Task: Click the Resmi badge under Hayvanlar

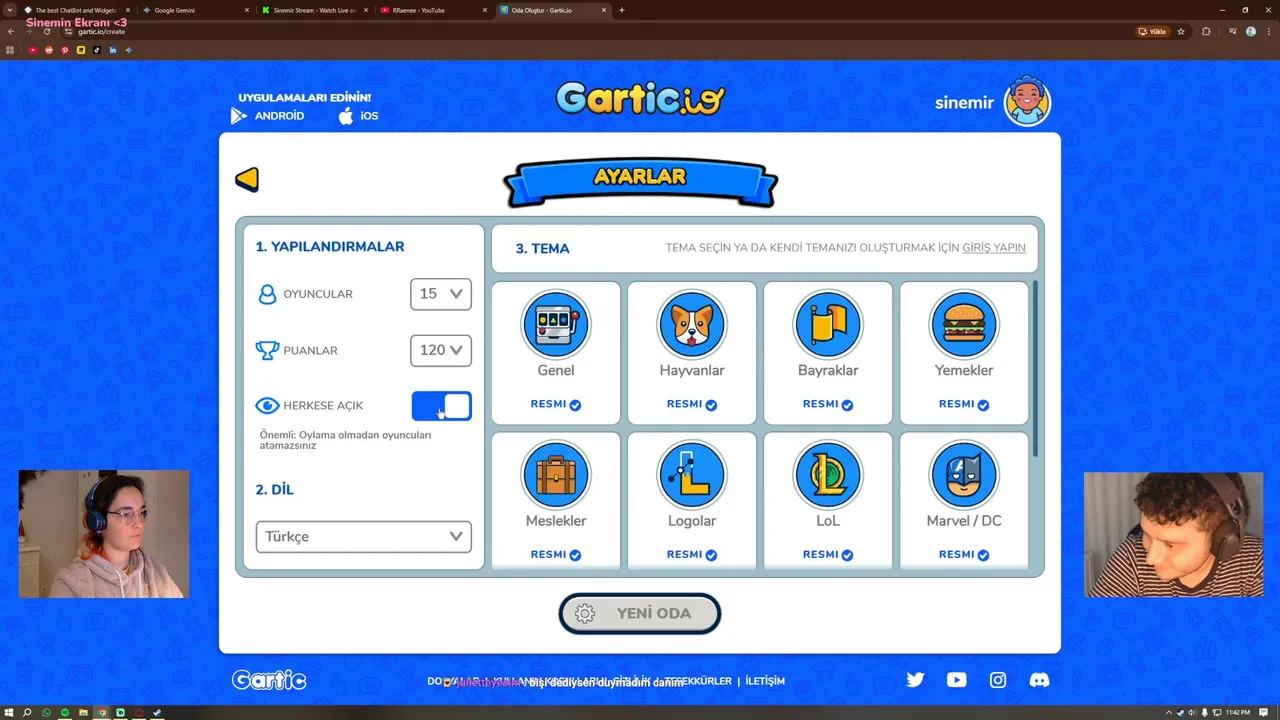Action: (x=692, y=404)
